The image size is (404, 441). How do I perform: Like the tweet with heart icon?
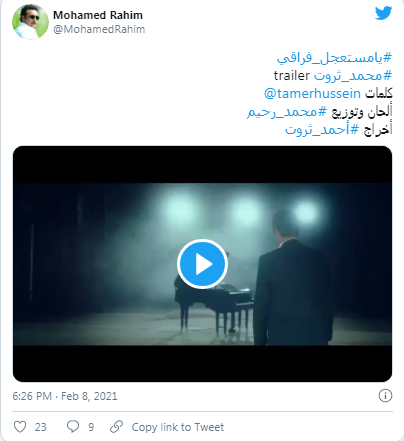[x=20, y=427]
